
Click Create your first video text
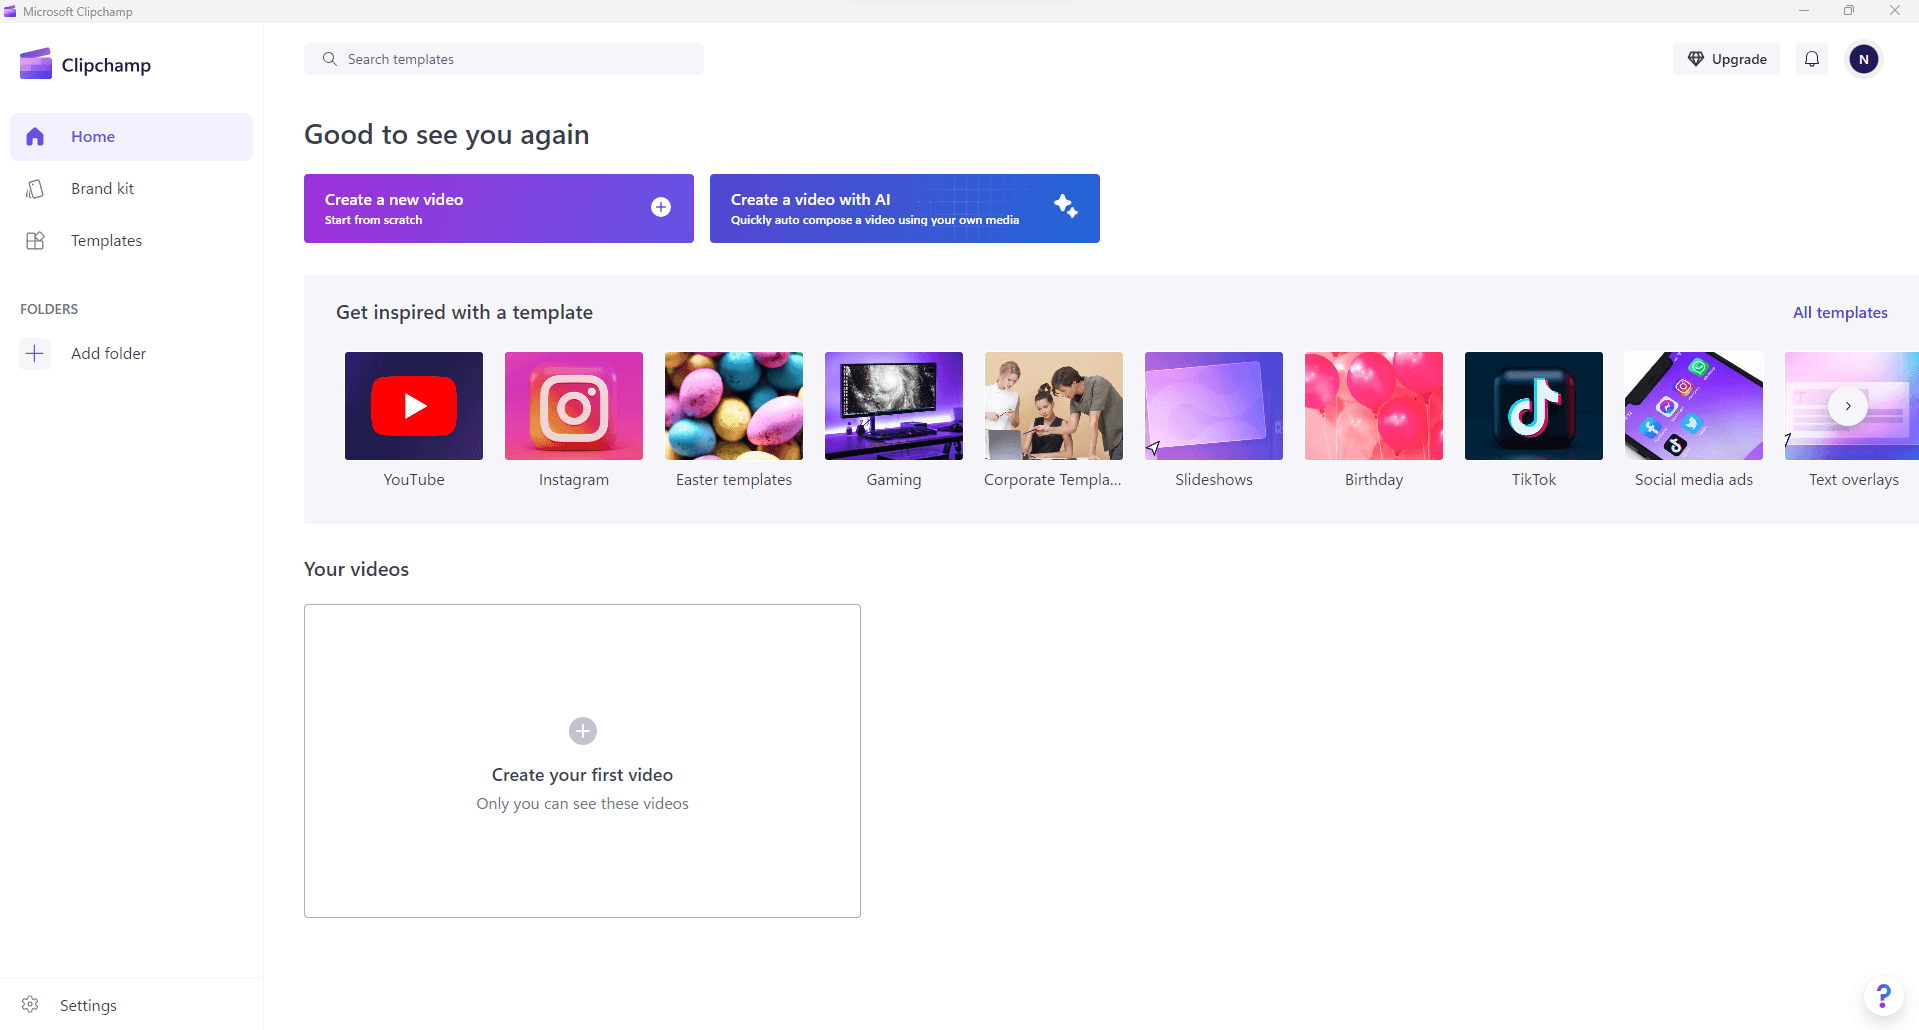point(582,775)
